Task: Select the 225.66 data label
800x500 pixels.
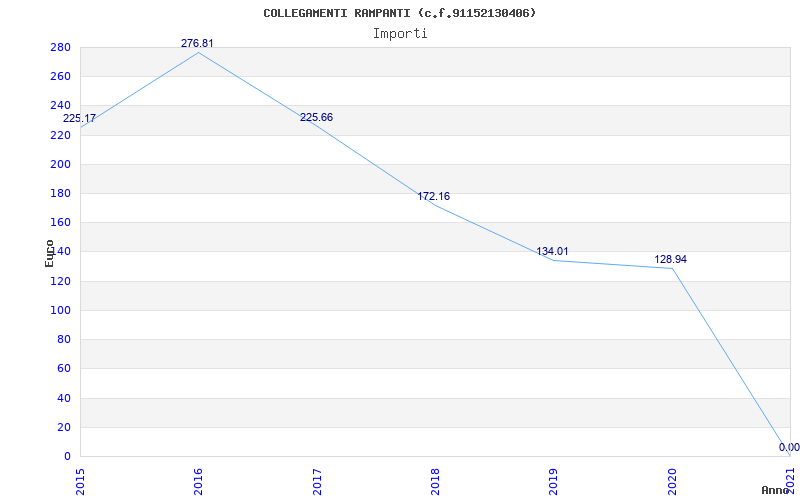Action: [316, 117]
